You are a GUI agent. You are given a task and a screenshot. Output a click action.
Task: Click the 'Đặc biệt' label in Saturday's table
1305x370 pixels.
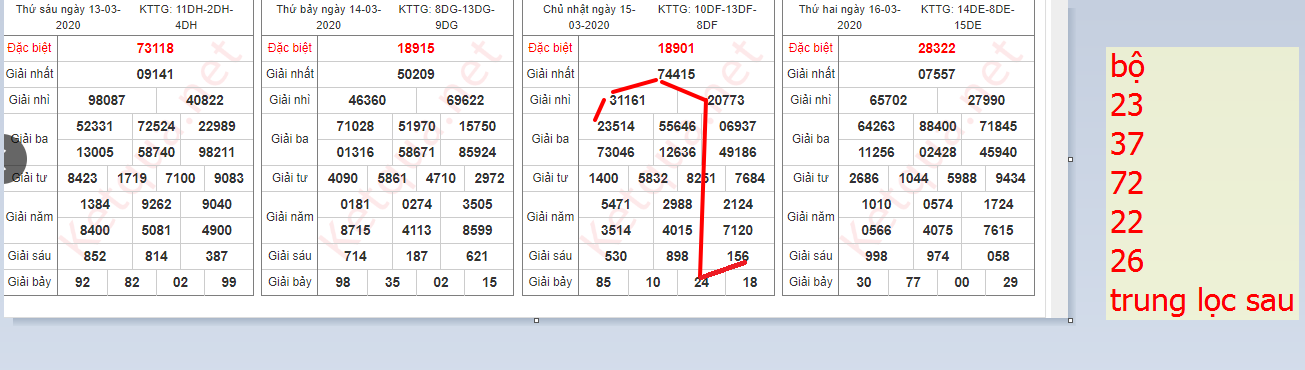pyautogui.click(x=289, y=48)
